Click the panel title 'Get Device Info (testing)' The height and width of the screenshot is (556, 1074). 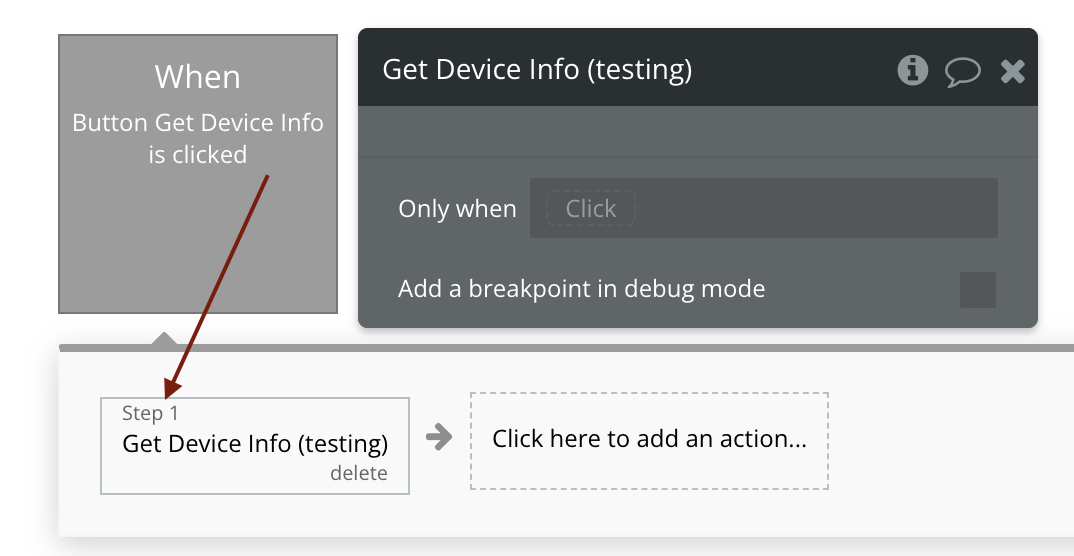(x=537, y=69)
